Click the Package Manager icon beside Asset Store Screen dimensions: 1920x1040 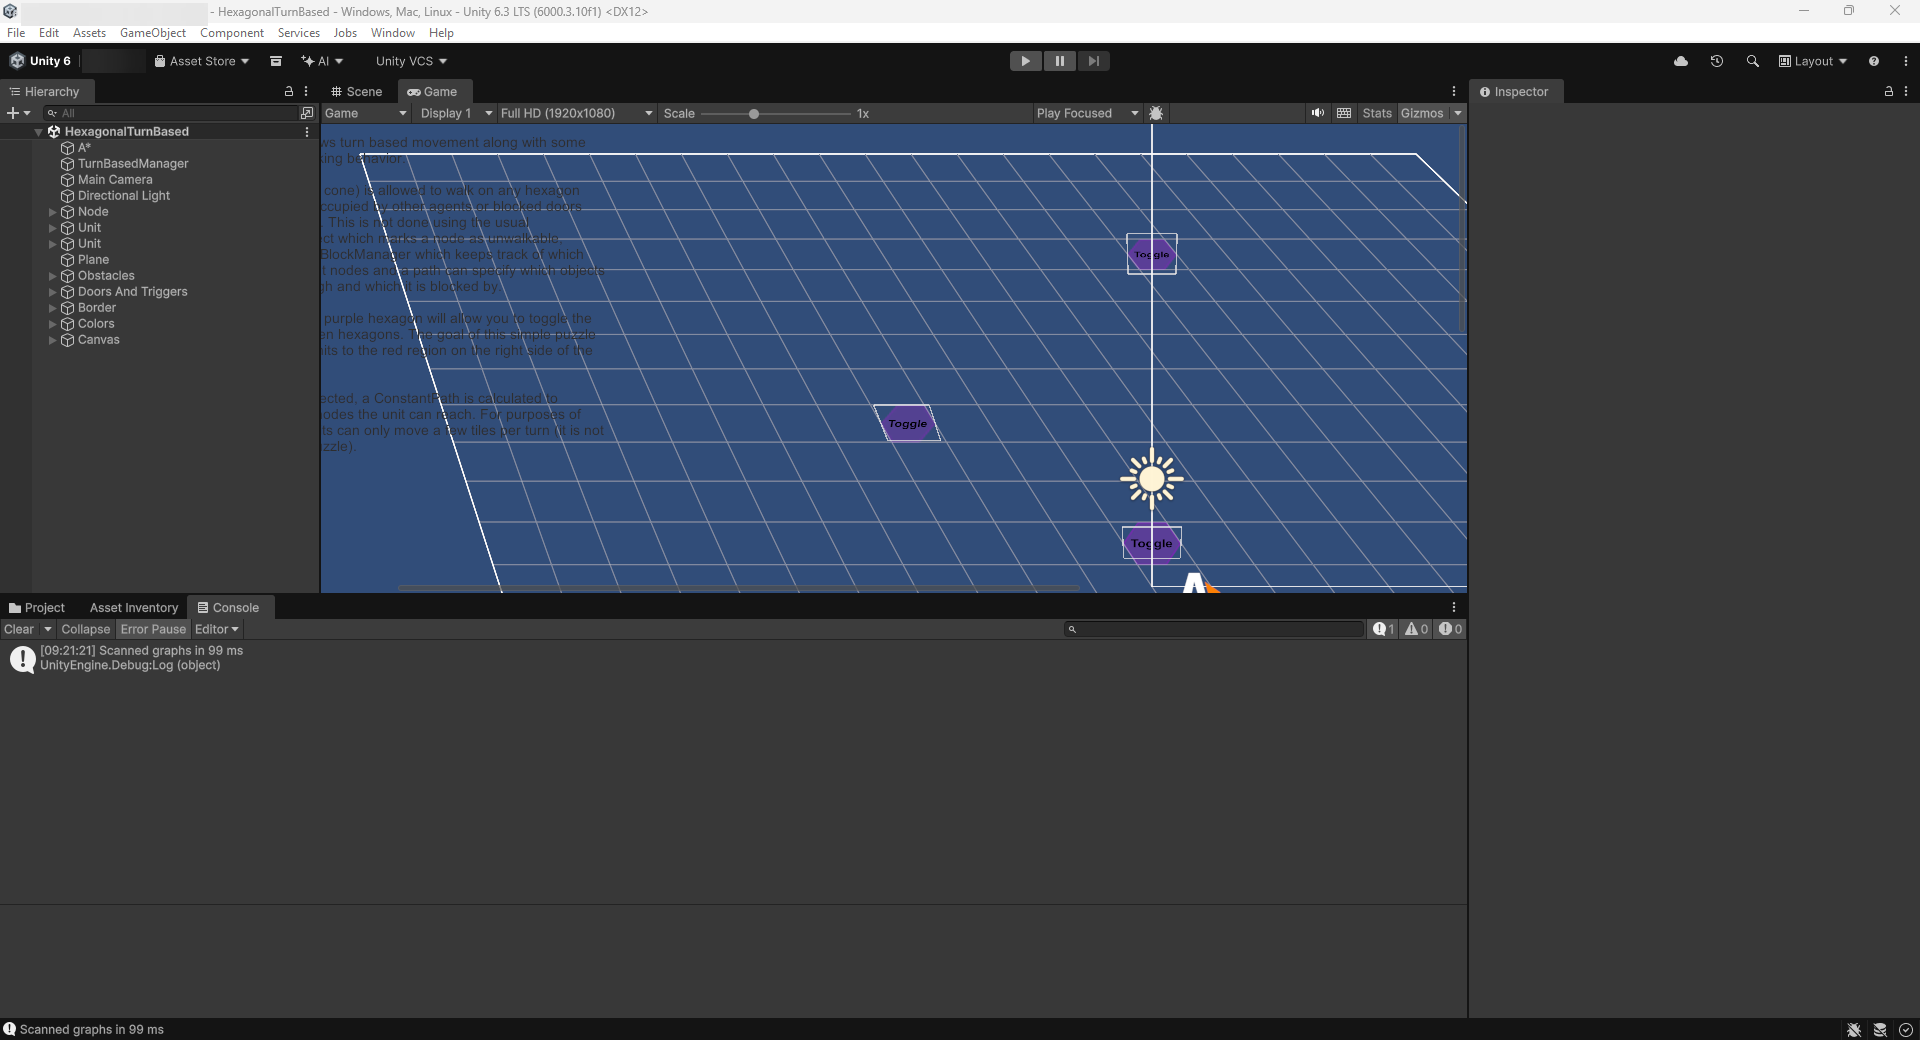pyautogui.click(x=276, y=61)
